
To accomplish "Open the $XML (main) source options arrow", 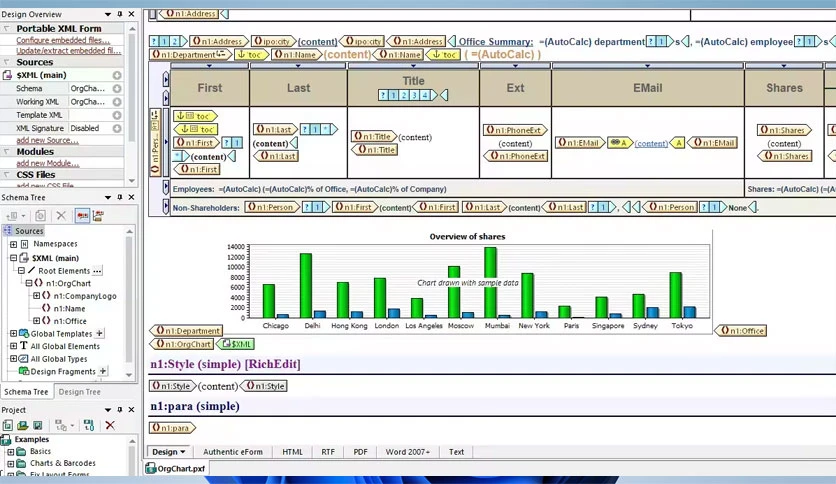I will (117, 75).
